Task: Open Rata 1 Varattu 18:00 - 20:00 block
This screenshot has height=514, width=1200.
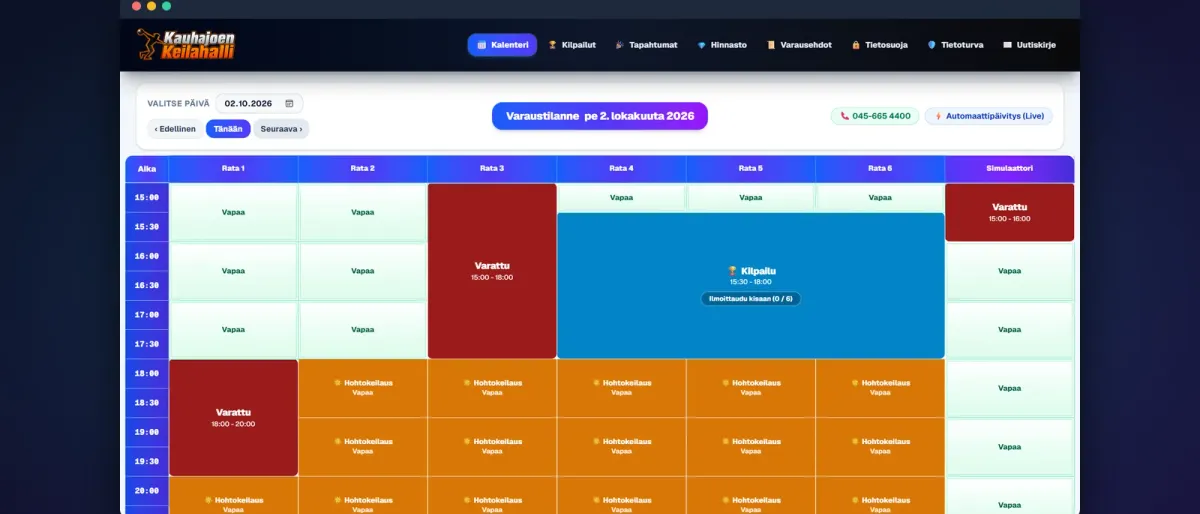Action: [233, 417]
